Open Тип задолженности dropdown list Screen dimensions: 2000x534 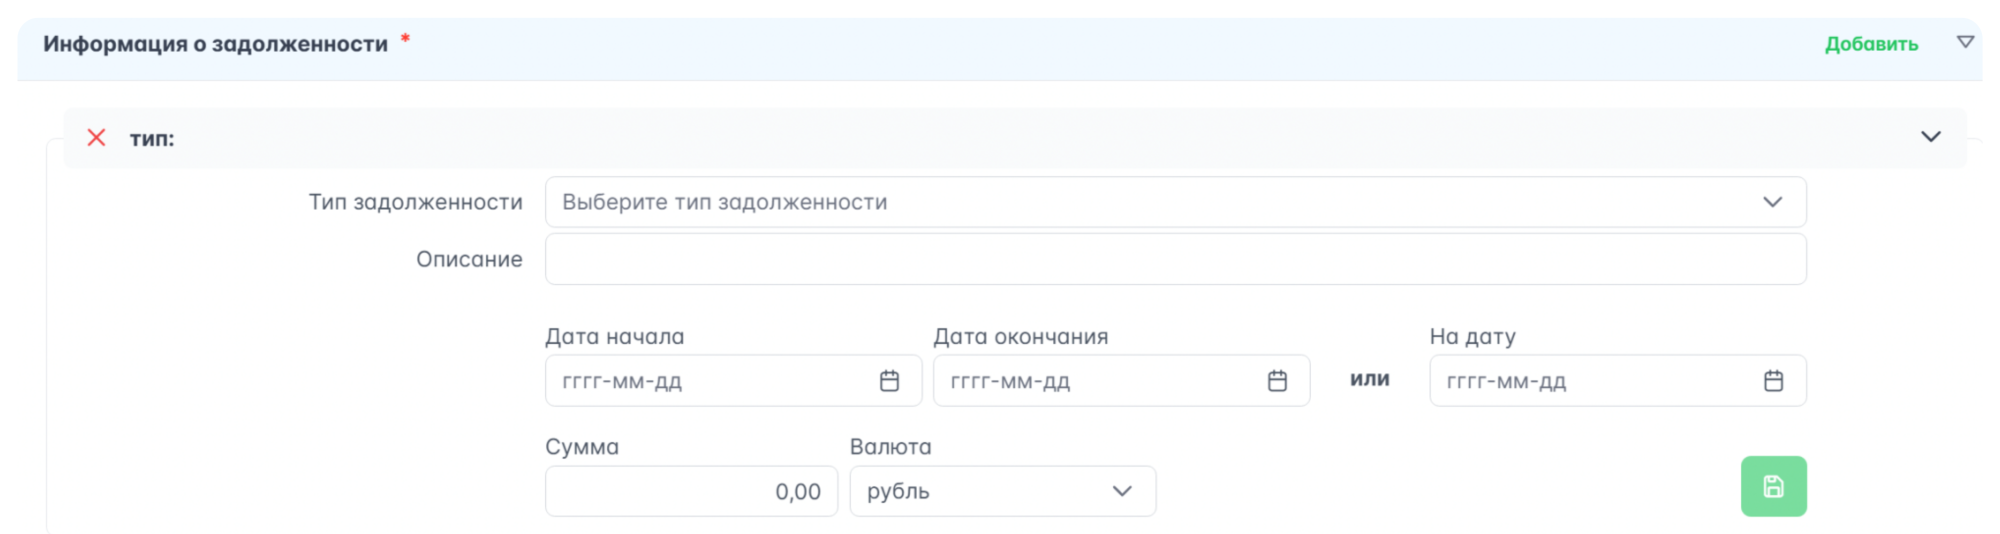(x=1175, y=202)
